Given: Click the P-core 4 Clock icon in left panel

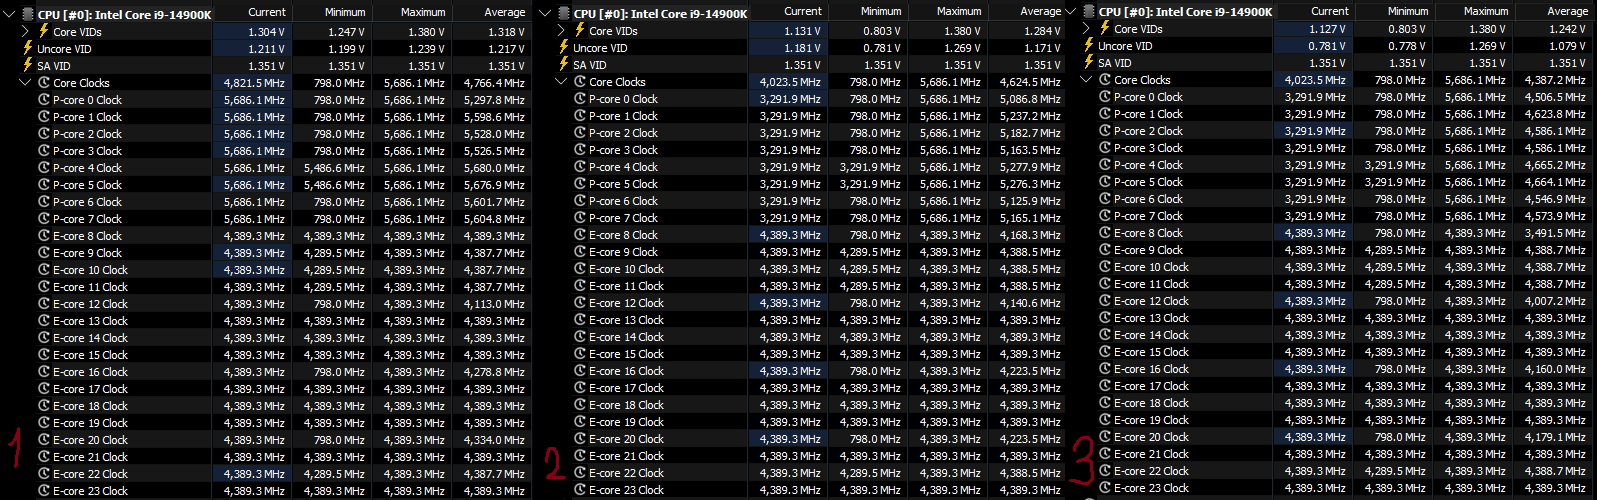Looking at the screenshot, I should [44, 168].
